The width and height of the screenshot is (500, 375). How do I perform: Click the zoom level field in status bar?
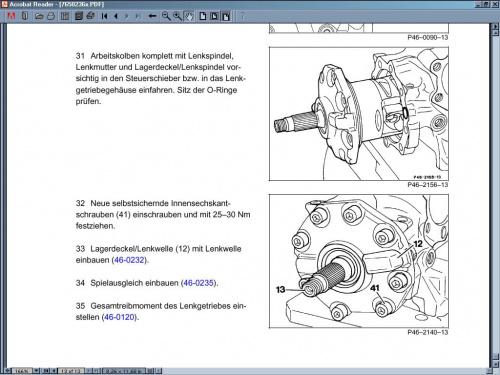[x=22, y=371]
